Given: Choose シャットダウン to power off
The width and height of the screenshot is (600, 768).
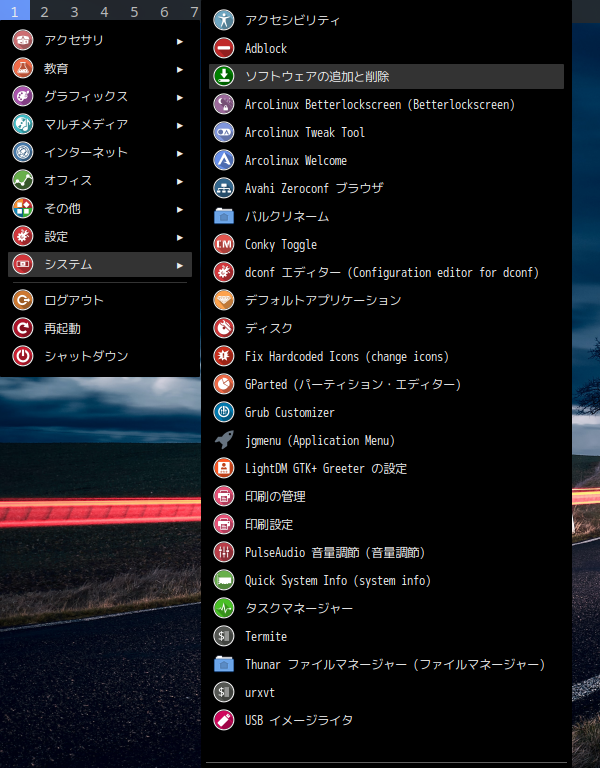Looking at the screenshot, I should click(100, 356).
